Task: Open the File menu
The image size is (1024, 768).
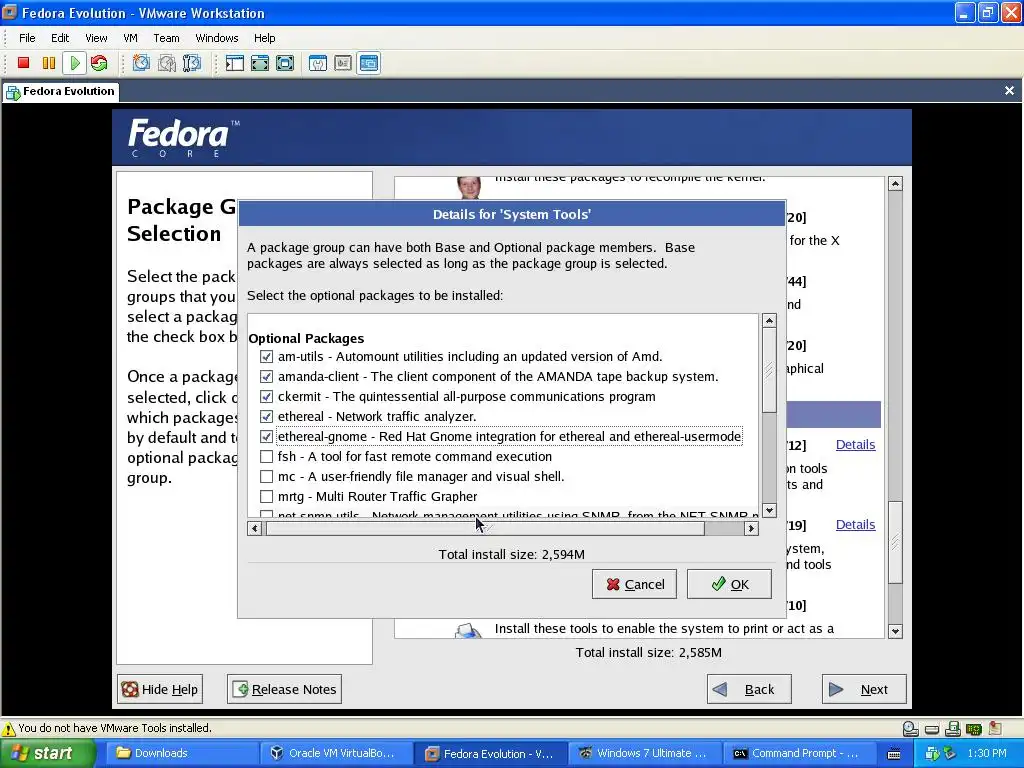Action: point(27,38)
